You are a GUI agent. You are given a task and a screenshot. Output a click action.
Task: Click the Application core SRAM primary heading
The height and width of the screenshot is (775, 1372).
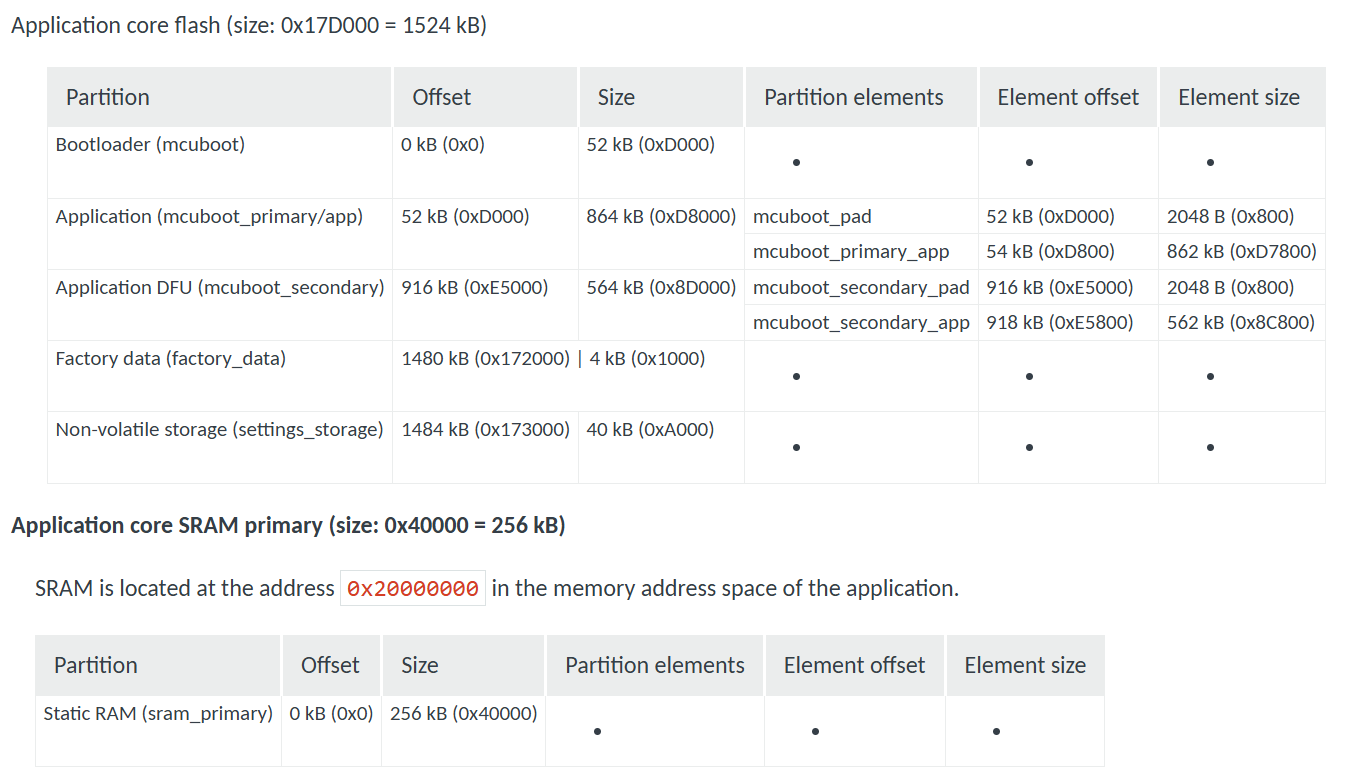tap(288, 525)
